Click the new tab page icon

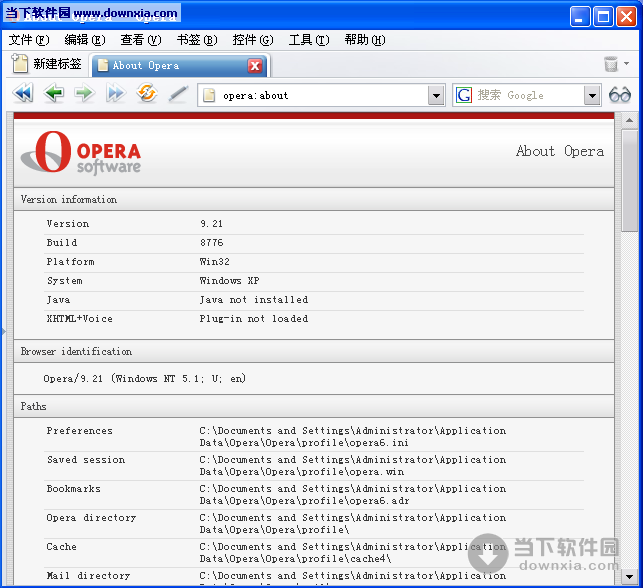click(19, 63)
